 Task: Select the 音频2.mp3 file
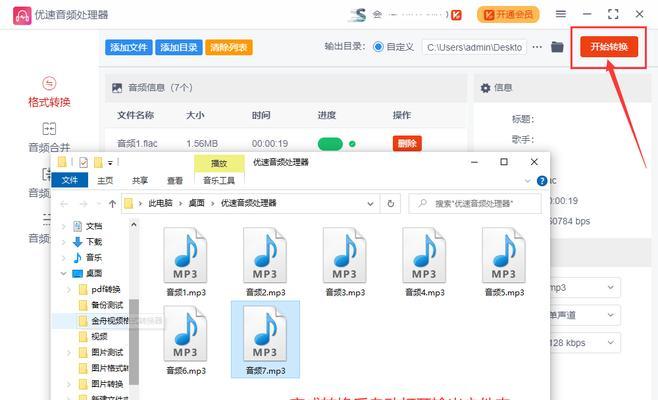click(265, 262)
